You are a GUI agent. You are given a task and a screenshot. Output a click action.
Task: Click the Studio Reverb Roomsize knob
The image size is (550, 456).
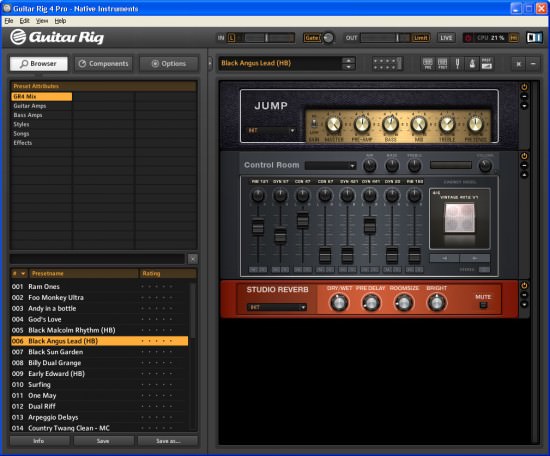[403, 302]
